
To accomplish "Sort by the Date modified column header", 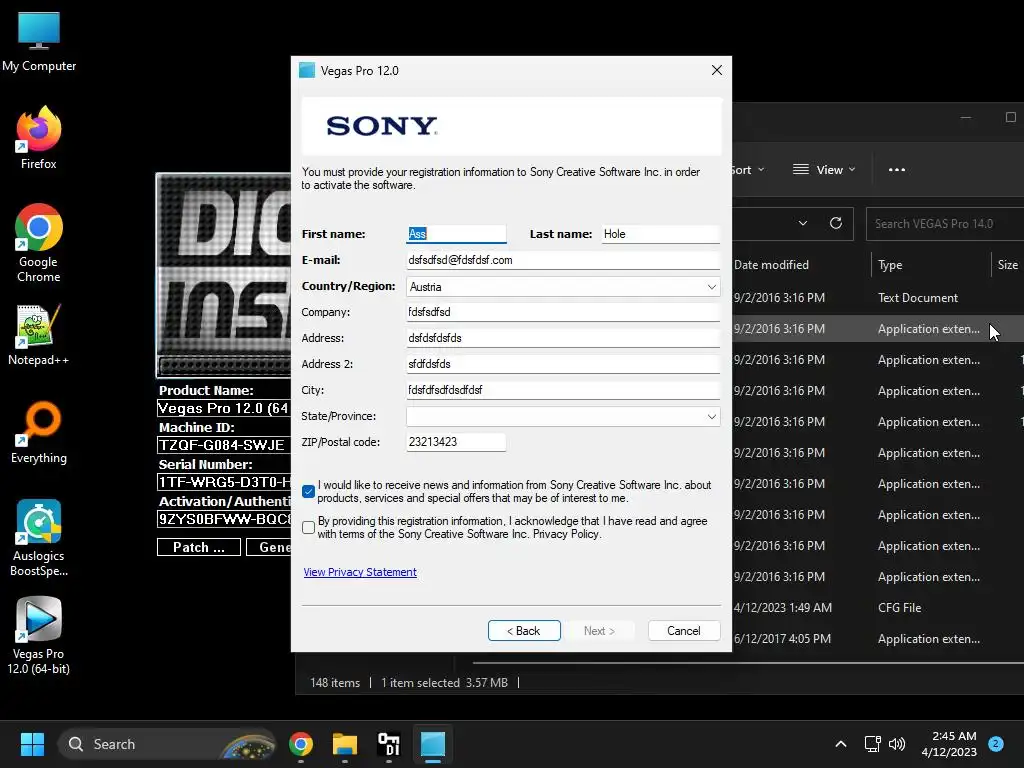I will (771, 264).
